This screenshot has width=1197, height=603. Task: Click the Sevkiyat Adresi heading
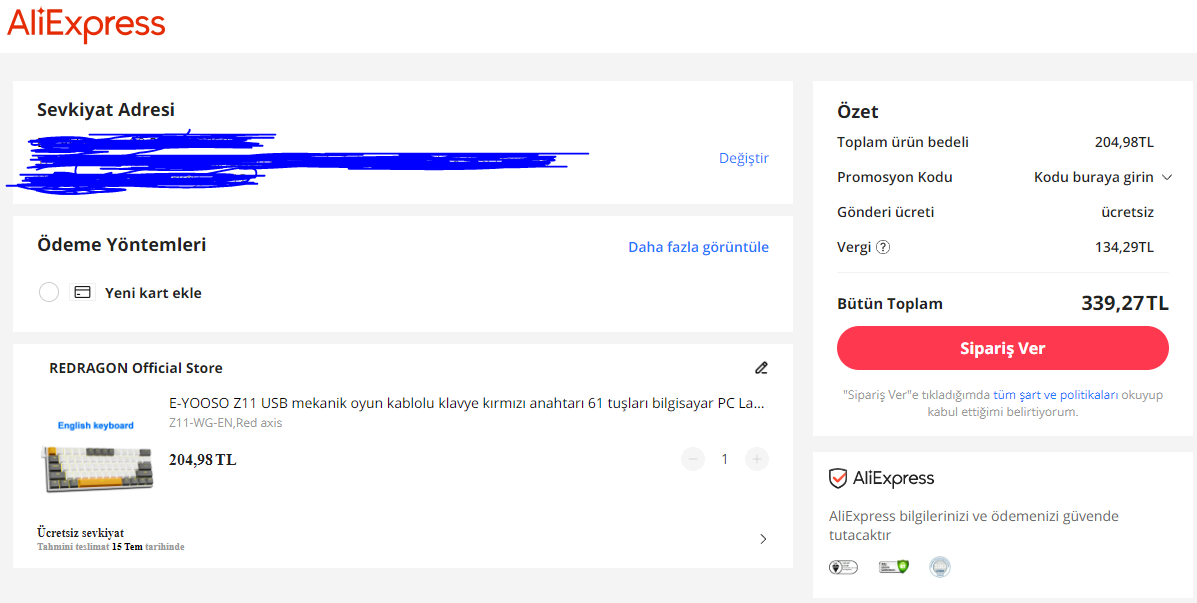pos(106,110)
